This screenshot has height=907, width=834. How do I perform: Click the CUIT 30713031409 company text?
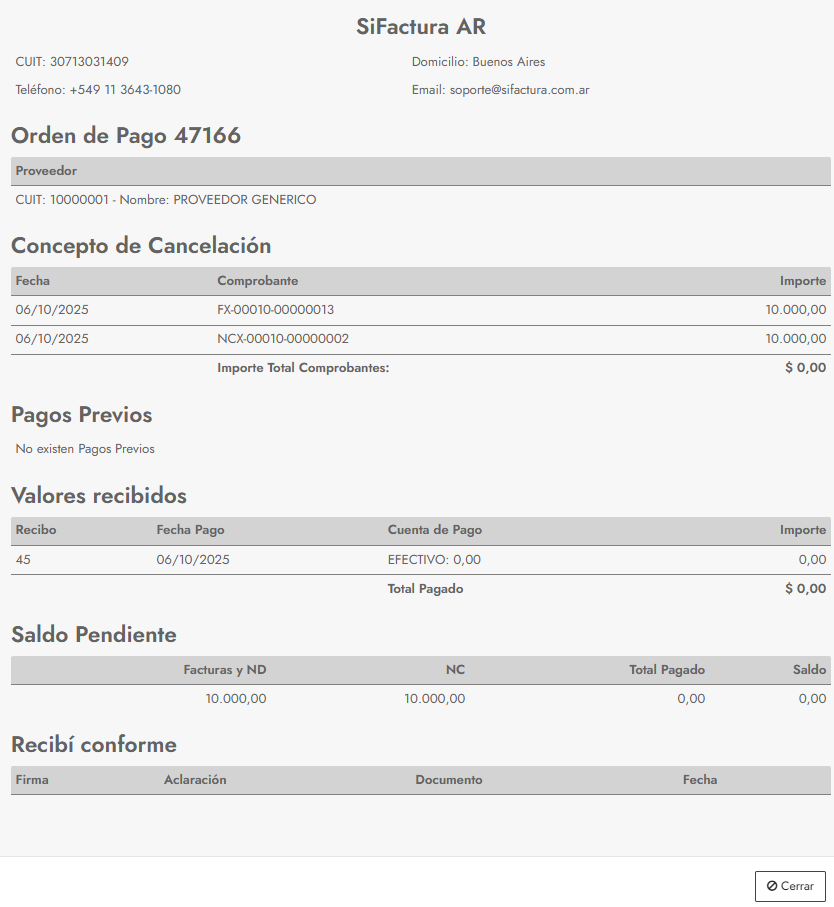[72, 62]
